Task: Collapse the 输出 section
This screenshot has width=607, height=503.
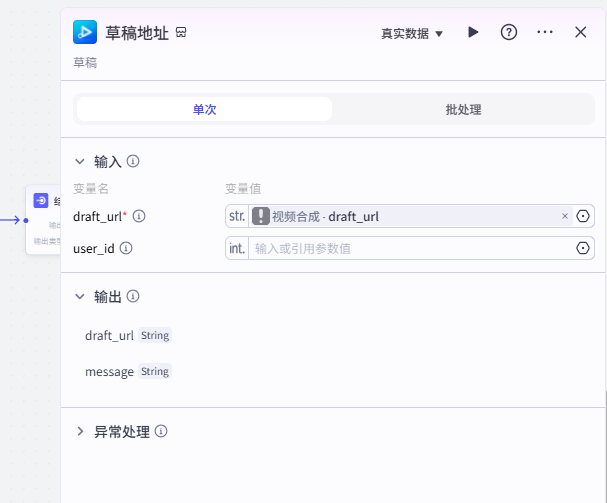Action: click(80, 297)
